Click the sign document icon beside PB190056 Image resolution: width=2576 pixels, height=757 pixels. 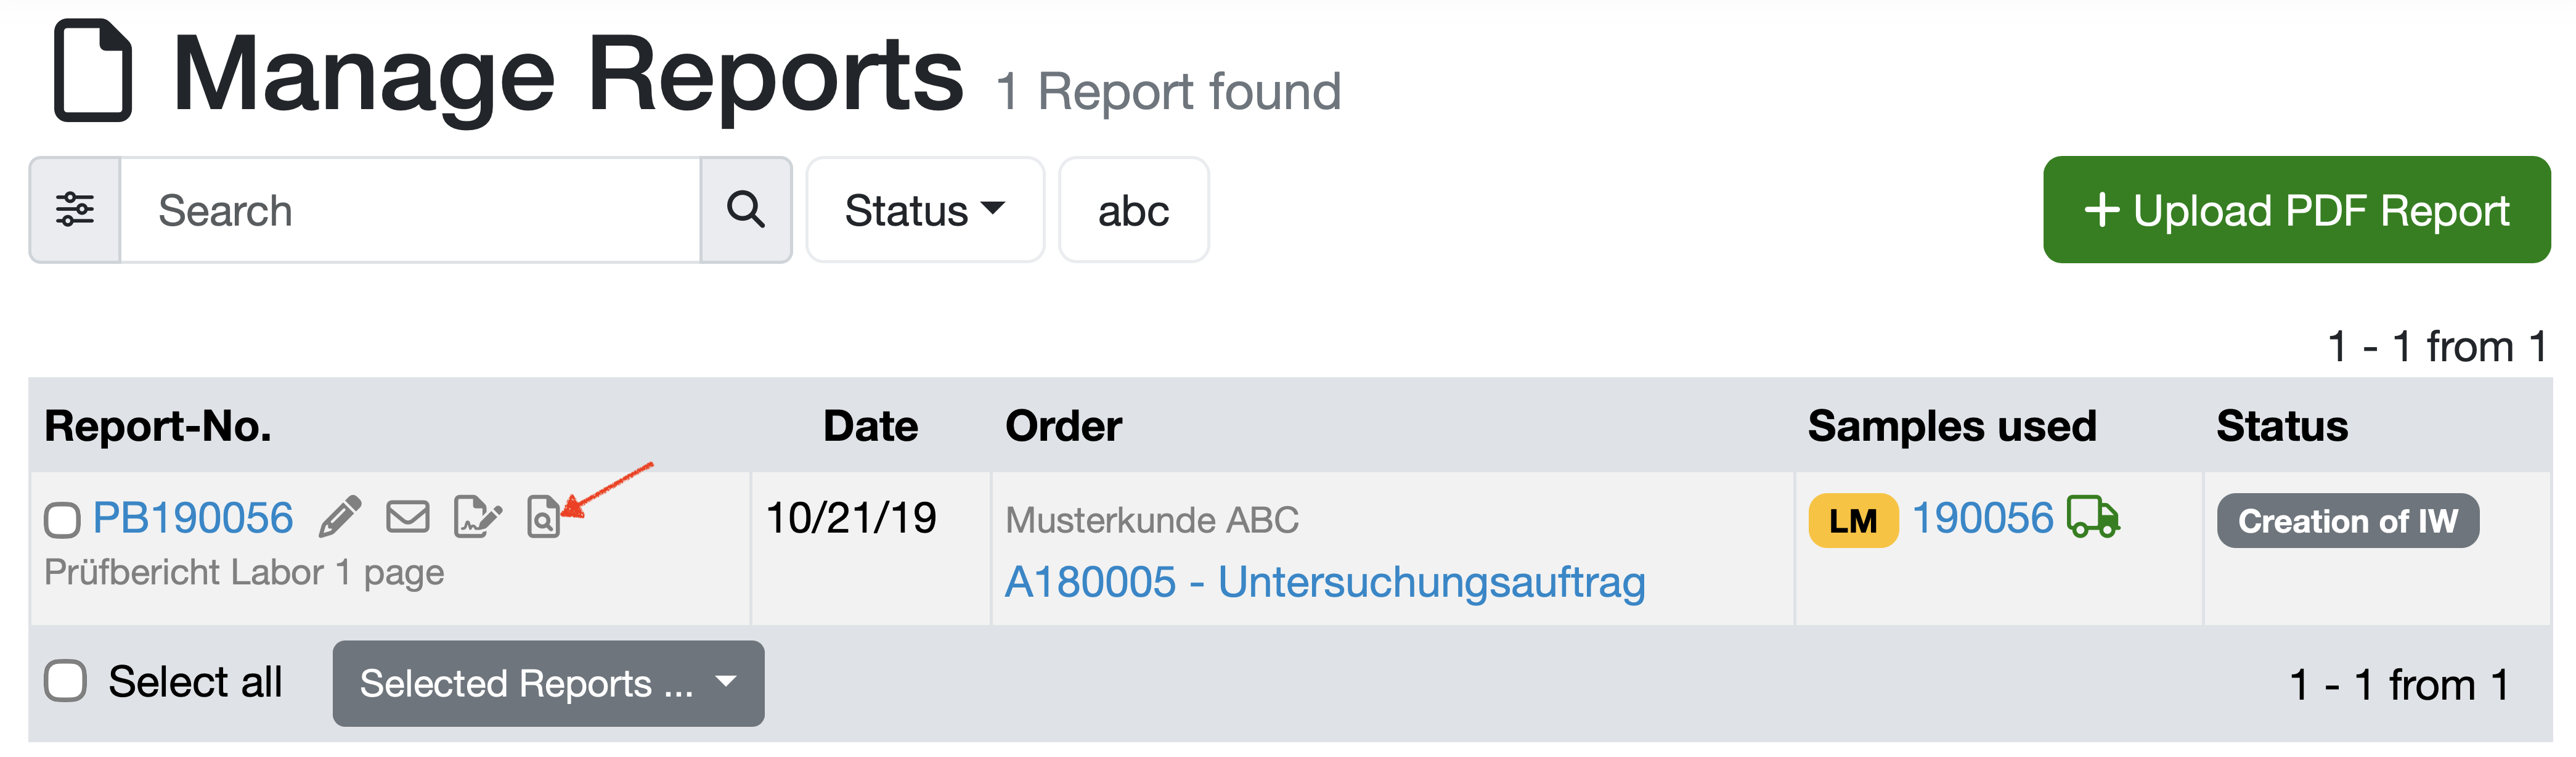tap(477, 517)
